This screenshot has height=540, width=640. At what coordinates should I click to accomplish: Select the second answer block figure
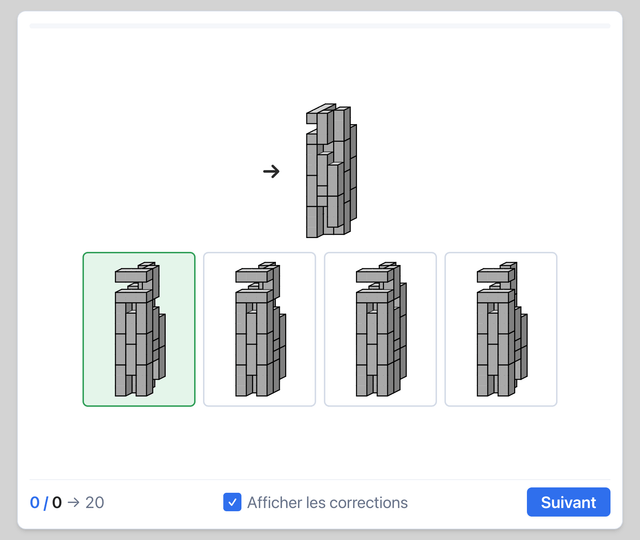(259, 329)
